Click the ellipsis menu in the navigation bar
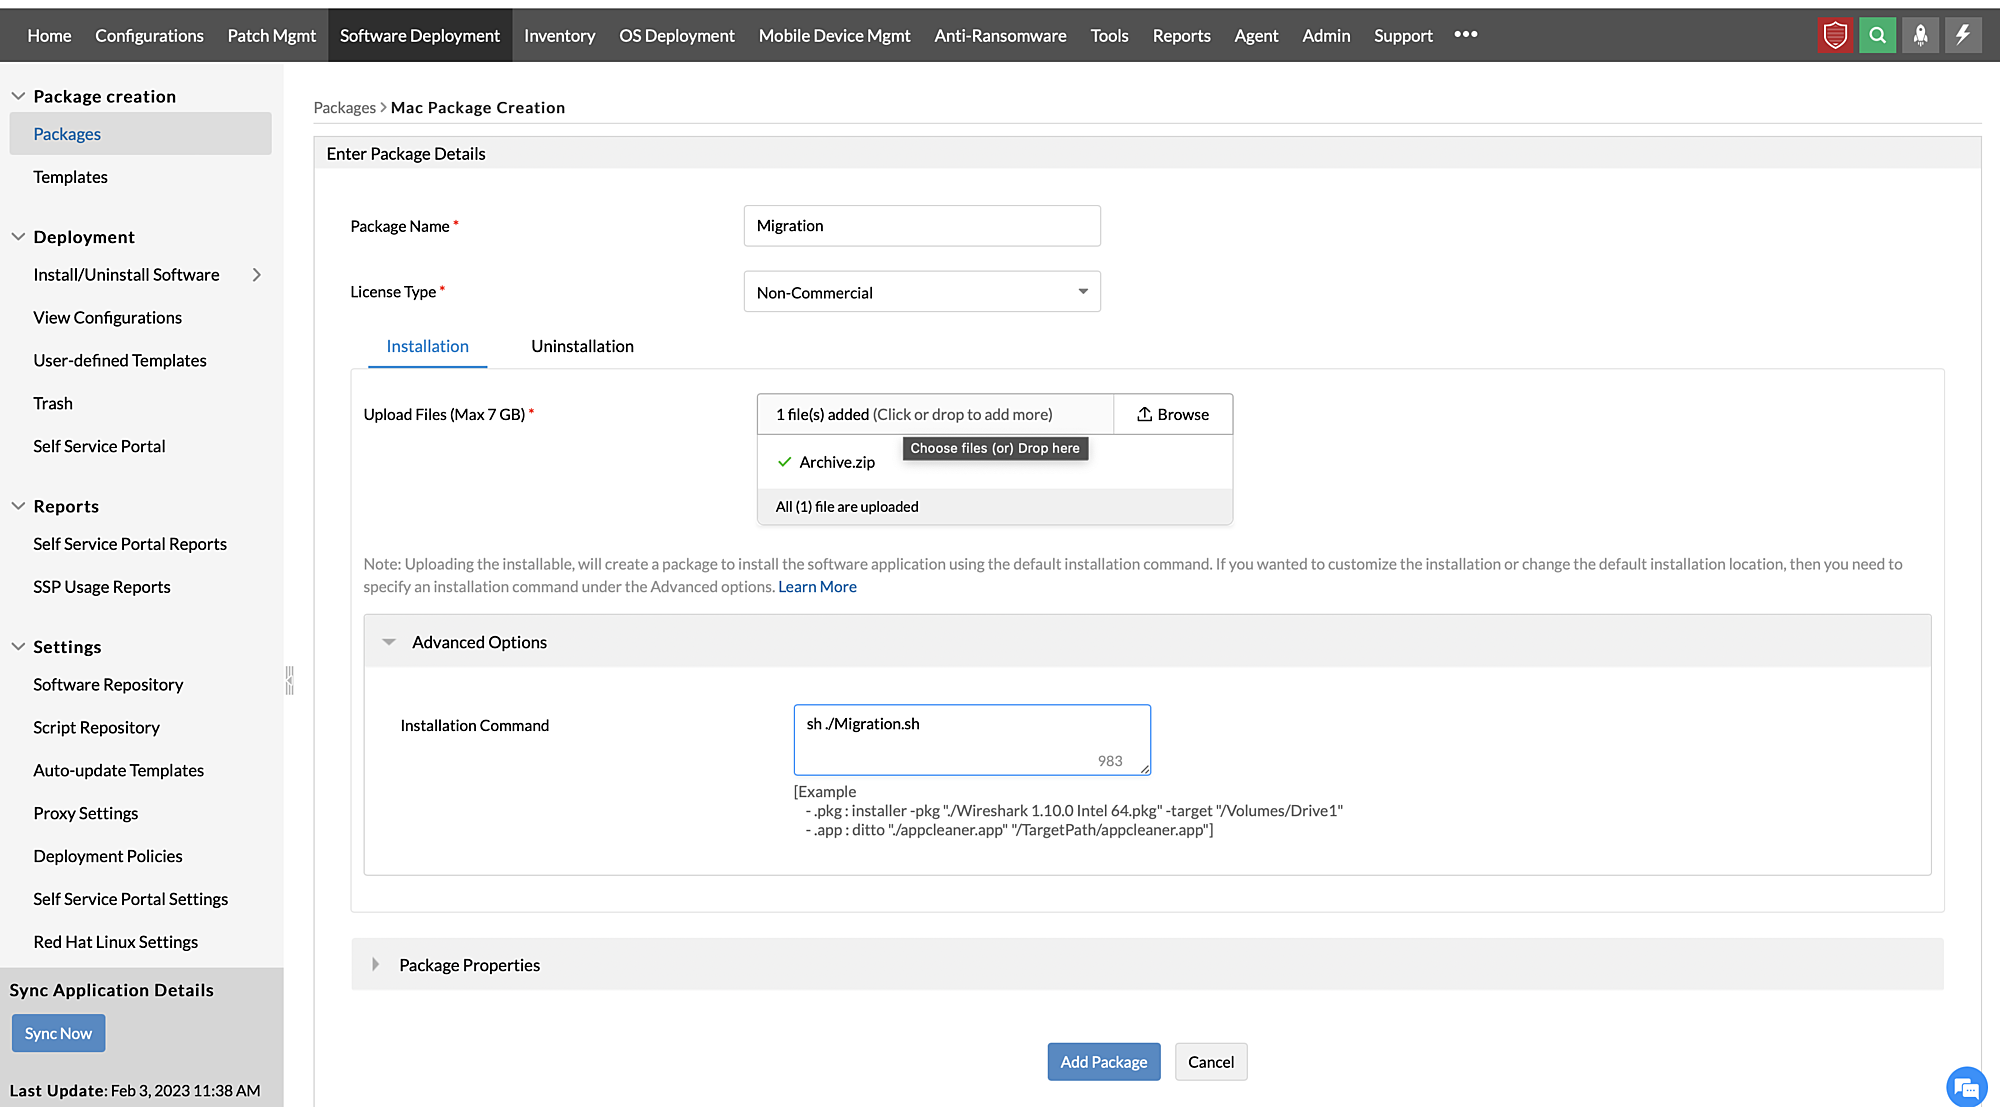2000x1107 pixels. point(1465,35)
